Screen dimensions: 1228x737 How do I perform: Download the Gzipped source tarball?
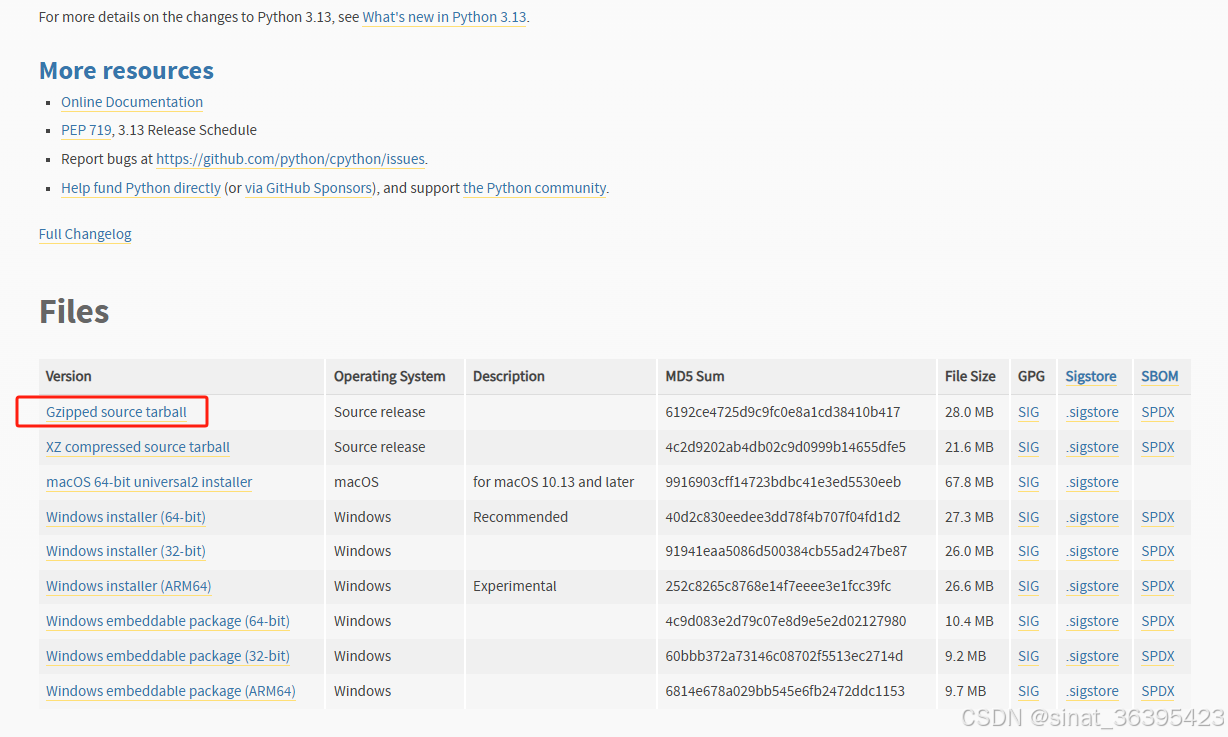pos(116,412)
